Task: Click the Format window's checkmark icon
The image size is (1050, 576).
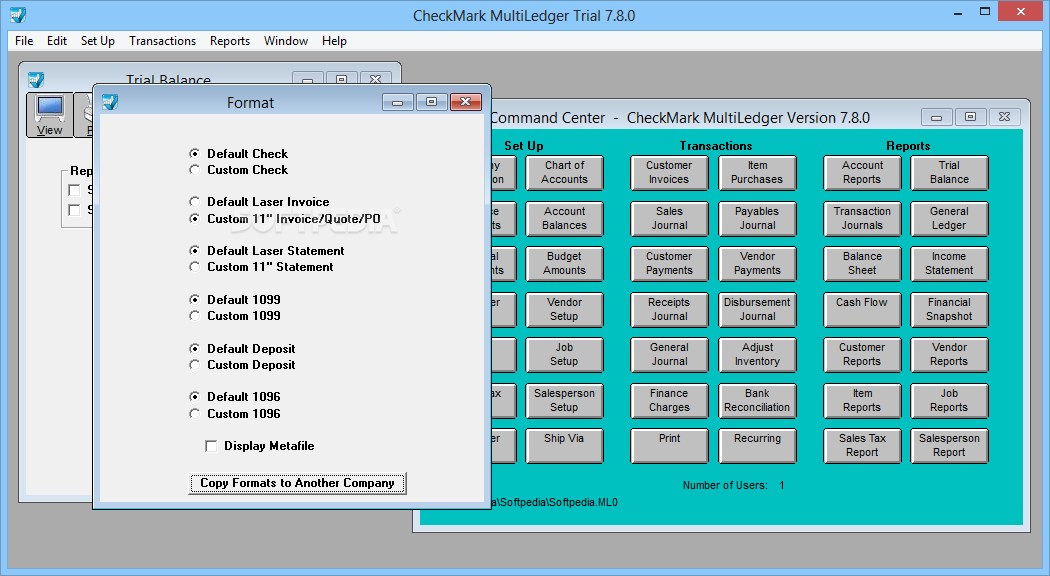Action: (110, 102)
